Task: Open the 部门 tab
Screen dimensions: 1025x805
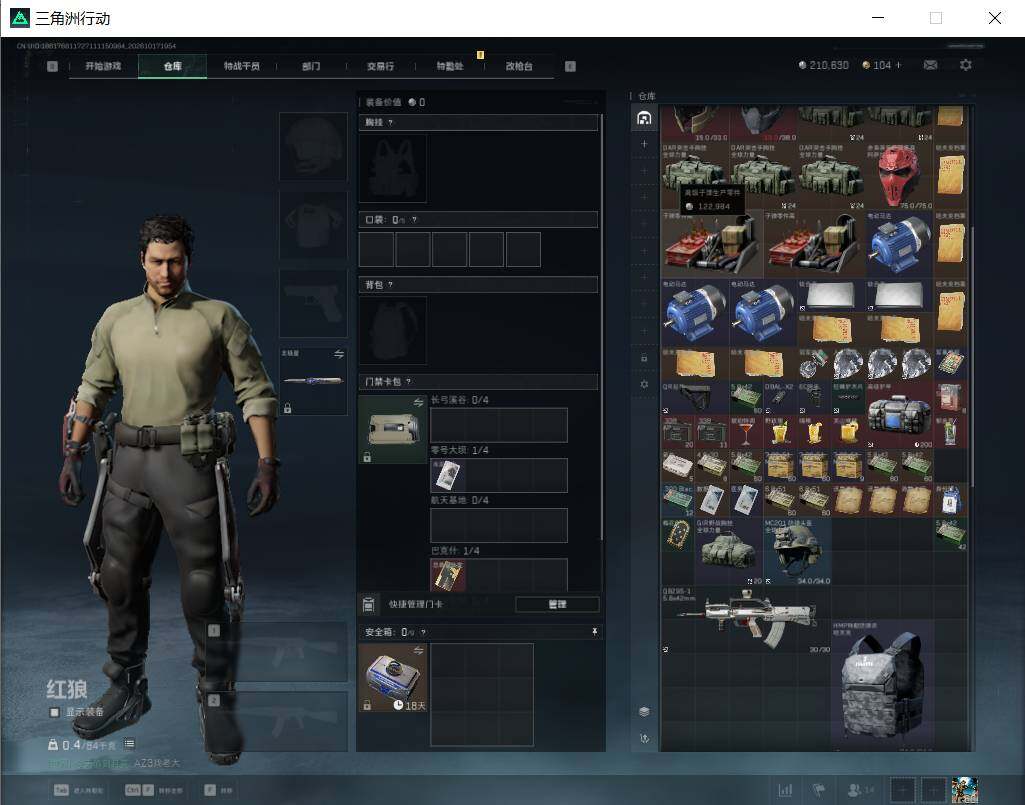Action: point(311,66)
